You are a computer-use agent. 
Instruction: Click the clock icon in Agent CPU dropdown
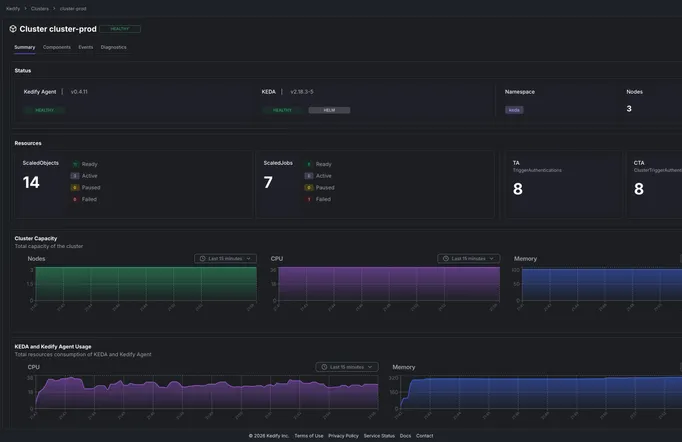[324, 367]
